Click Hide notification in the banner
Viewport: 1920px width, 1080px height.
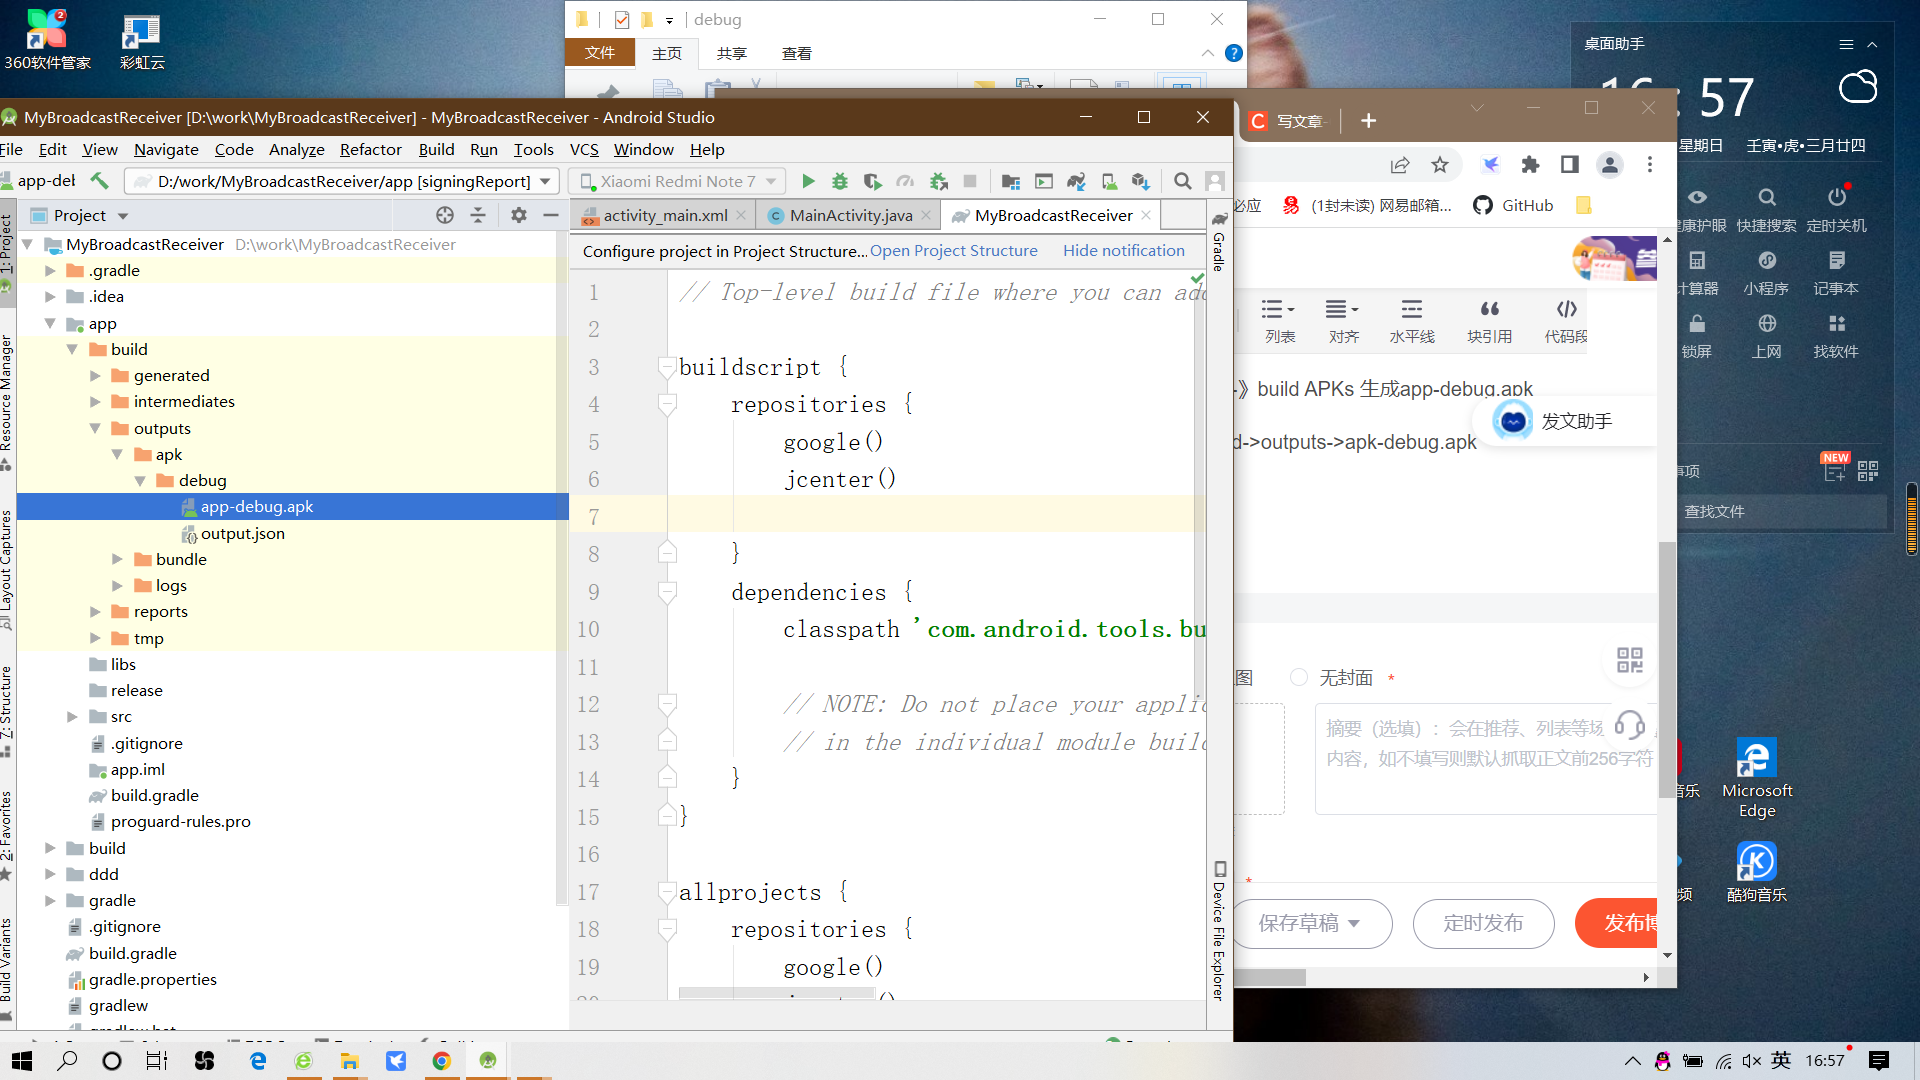[1124, 251]
